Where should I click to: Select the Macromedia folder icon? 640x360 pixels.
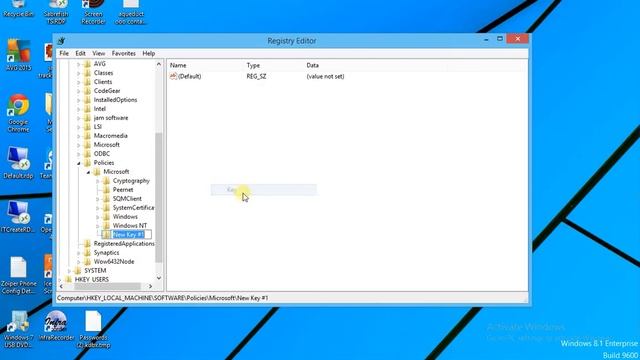(x=87, y=136)
